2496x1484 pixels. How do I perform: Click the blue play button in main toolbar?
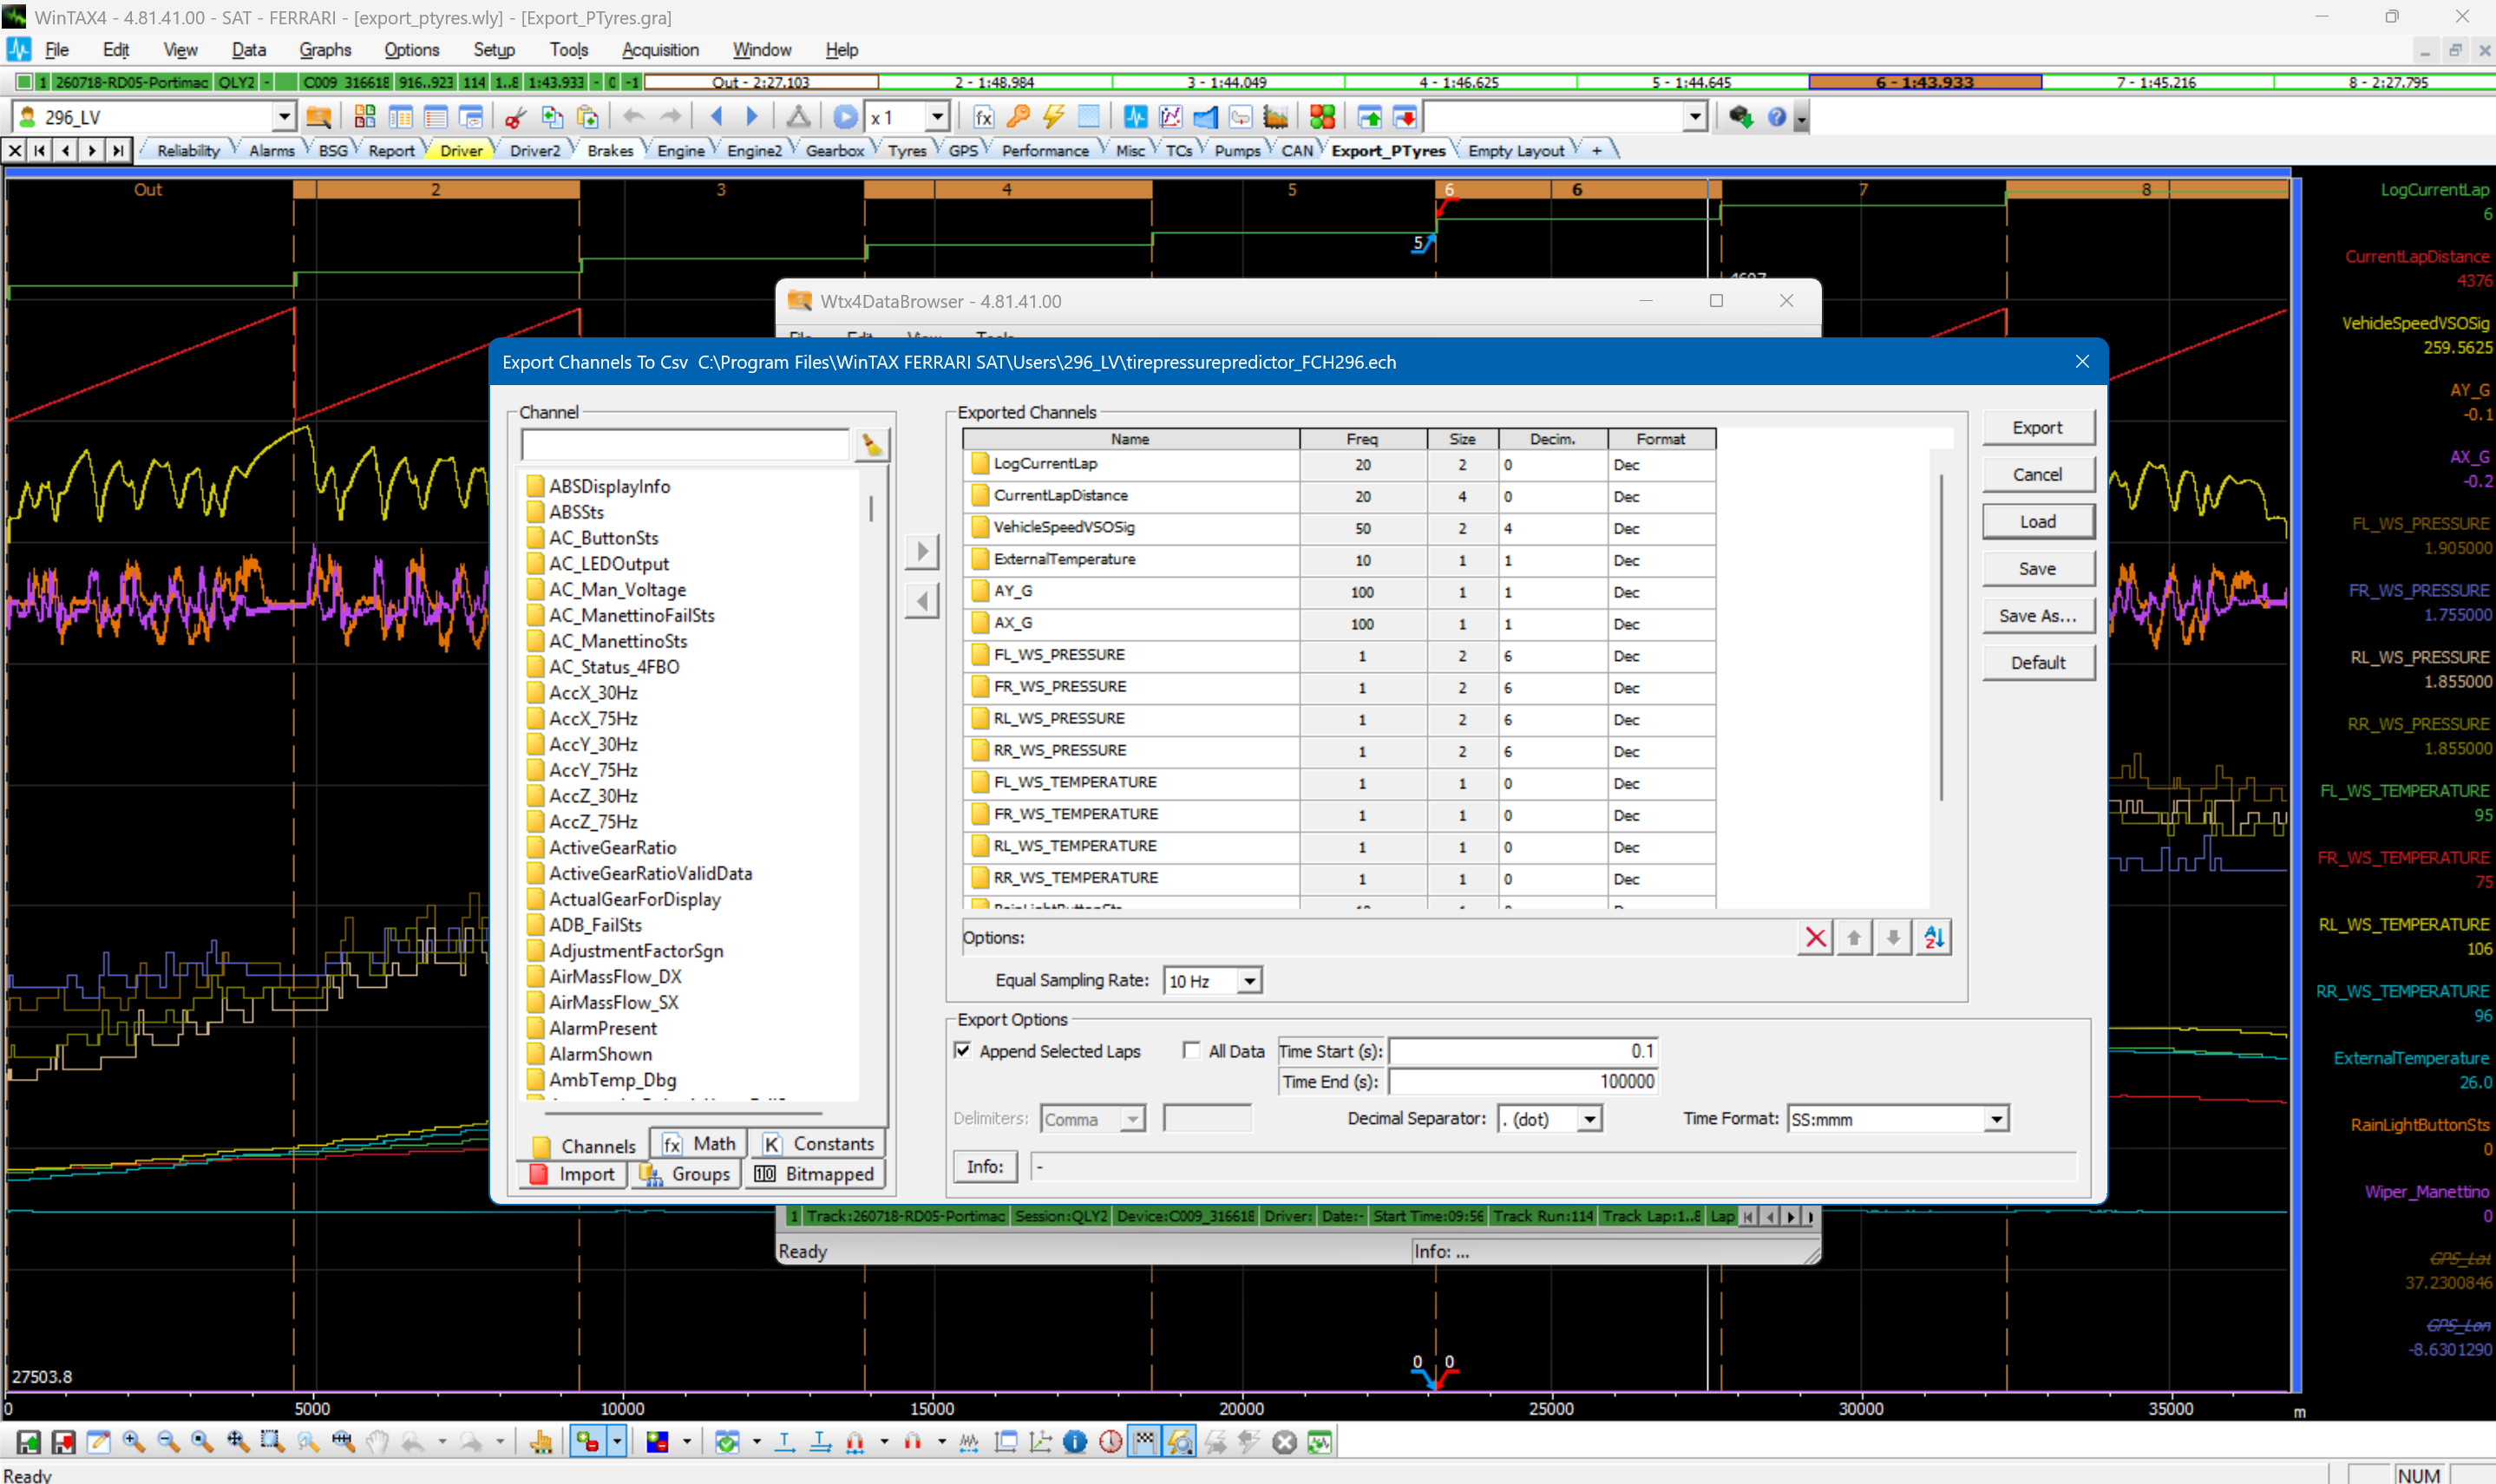845,118
